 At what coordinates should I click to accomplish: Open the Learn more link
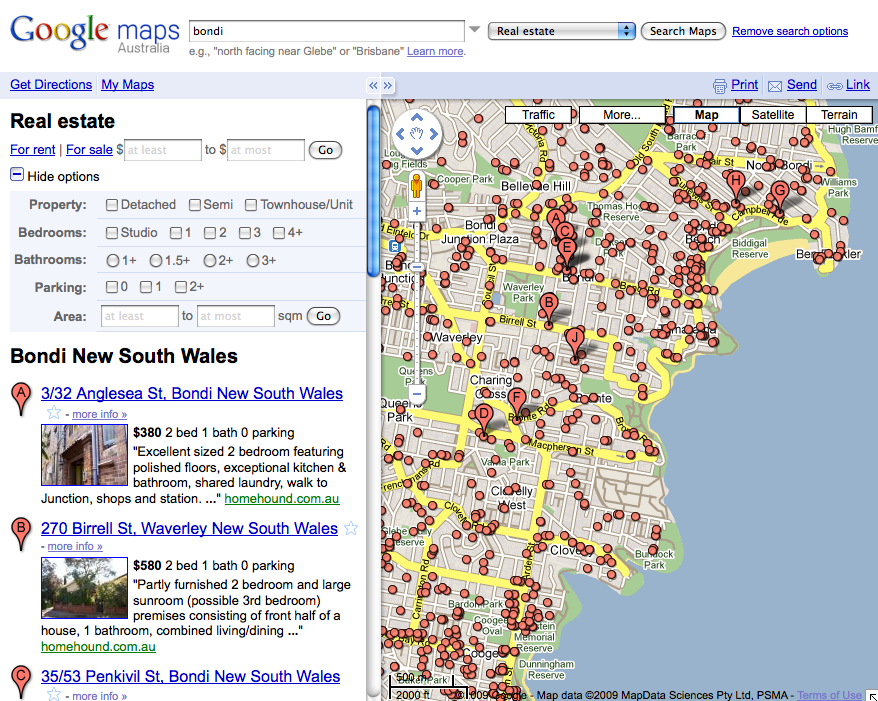pyautogui.click(x=435, y=52)
